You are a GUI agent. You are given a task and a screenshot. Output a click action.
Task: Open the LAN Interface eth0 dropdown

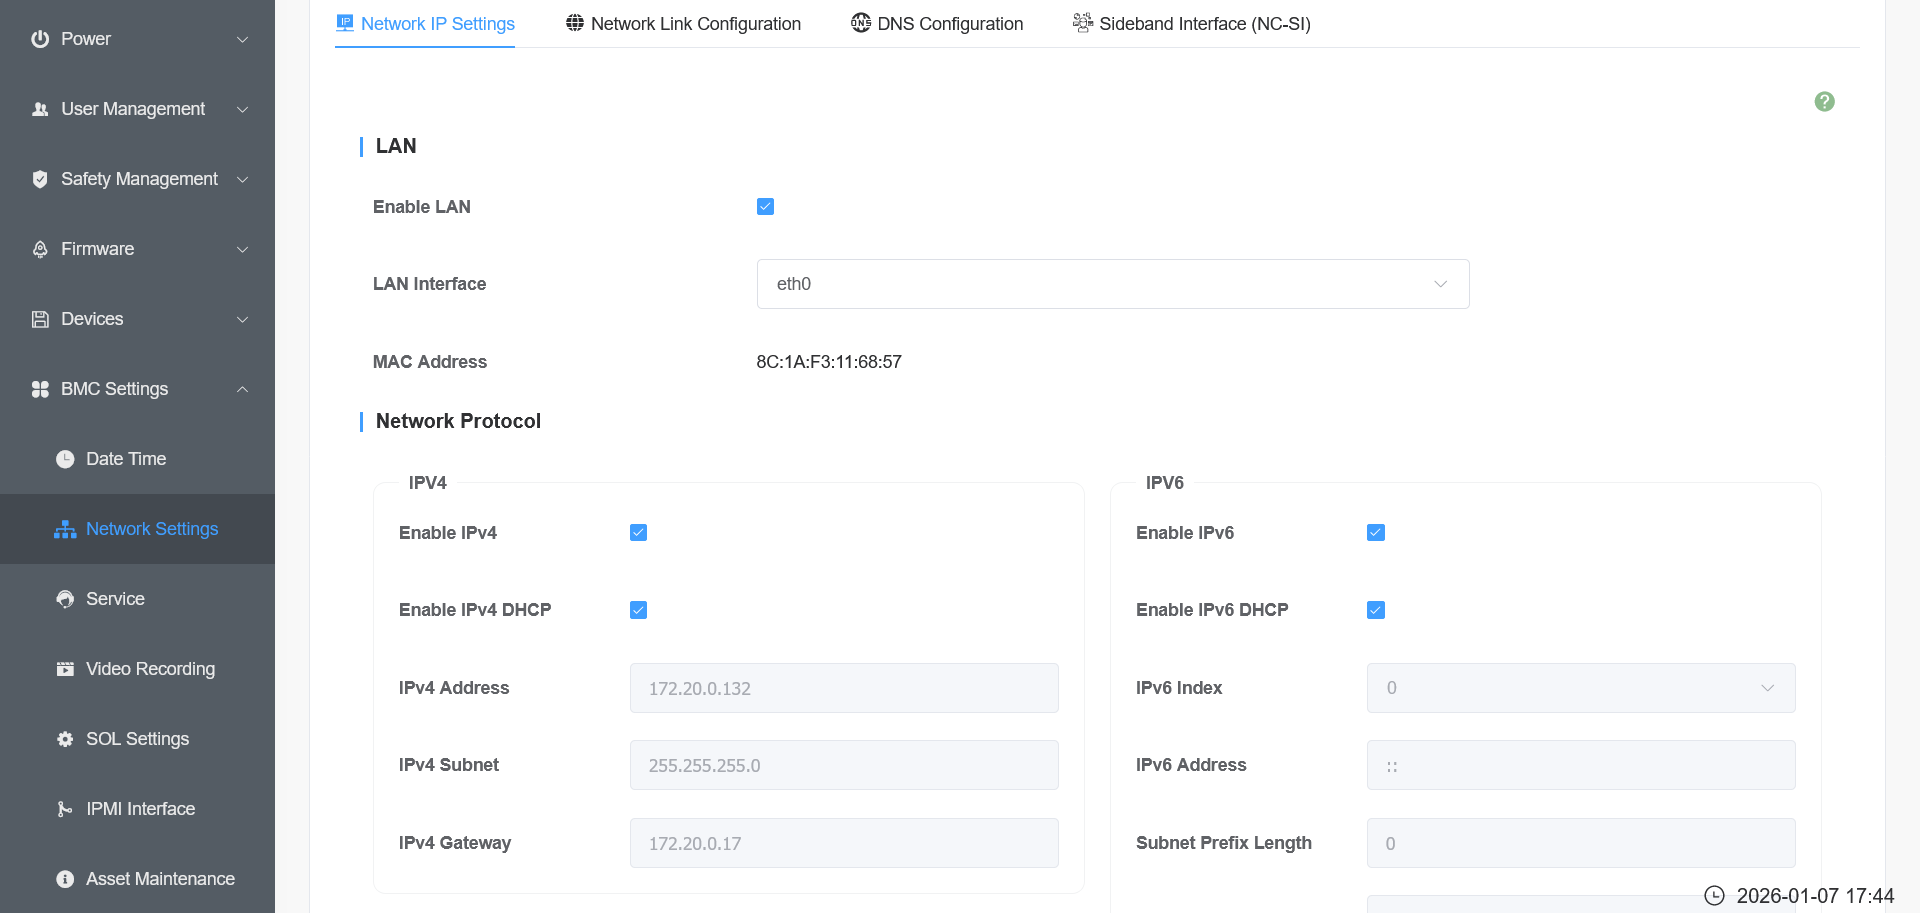(1112, 284)
